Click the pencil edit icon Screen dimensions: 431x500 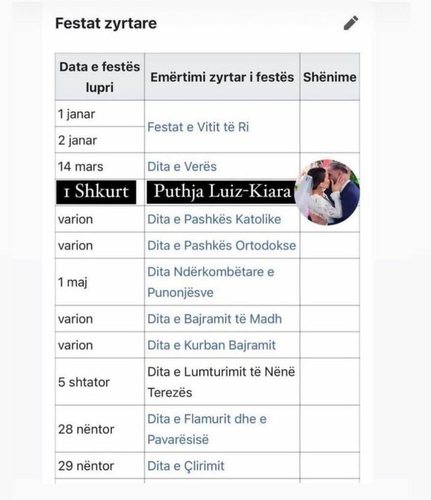(x=351, y=23)
